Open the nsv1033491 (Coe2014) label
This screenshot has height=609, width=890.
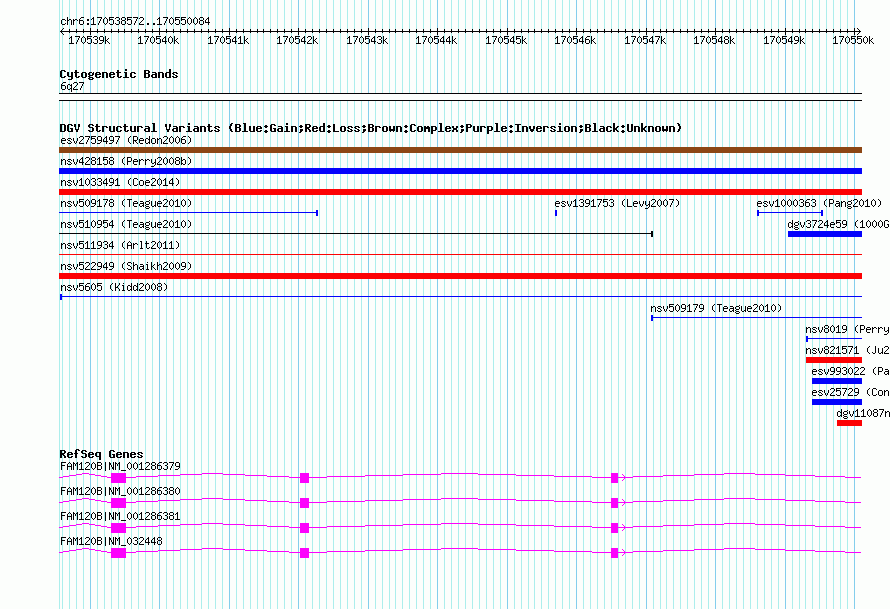coord(120,182)
